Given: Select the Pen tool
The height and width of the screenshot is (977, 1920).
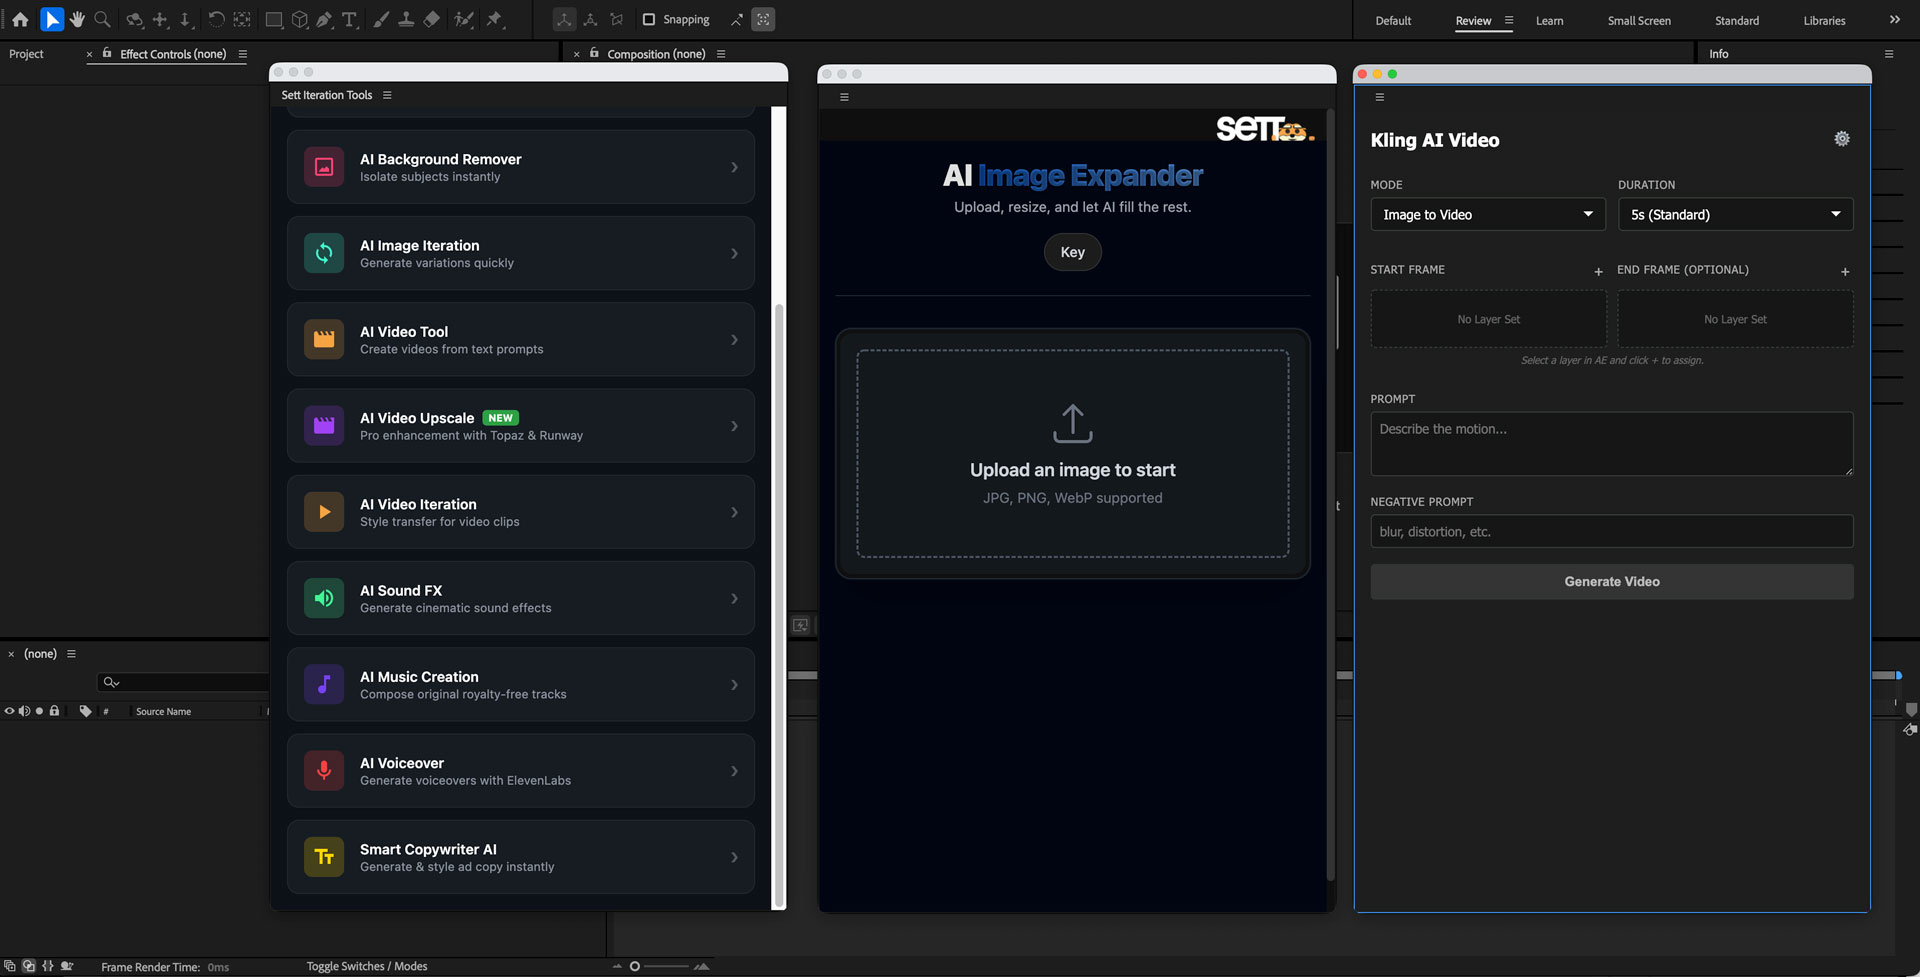Looking at the screenshot, I should 324,19.
